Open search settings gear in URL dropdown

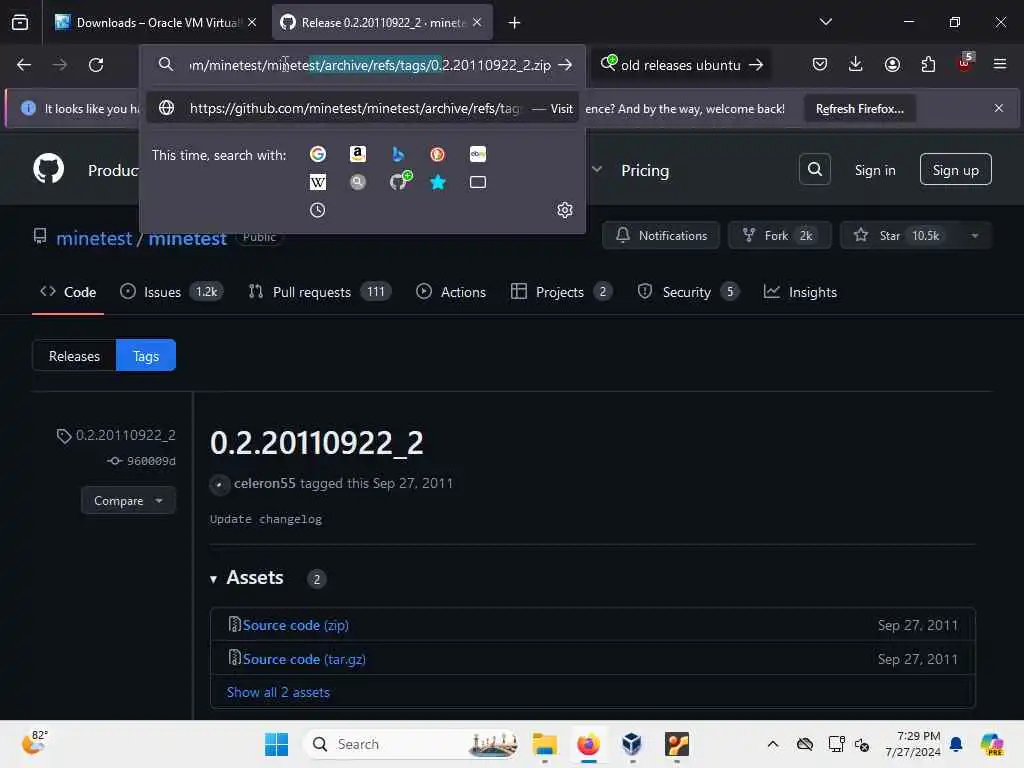565,210
